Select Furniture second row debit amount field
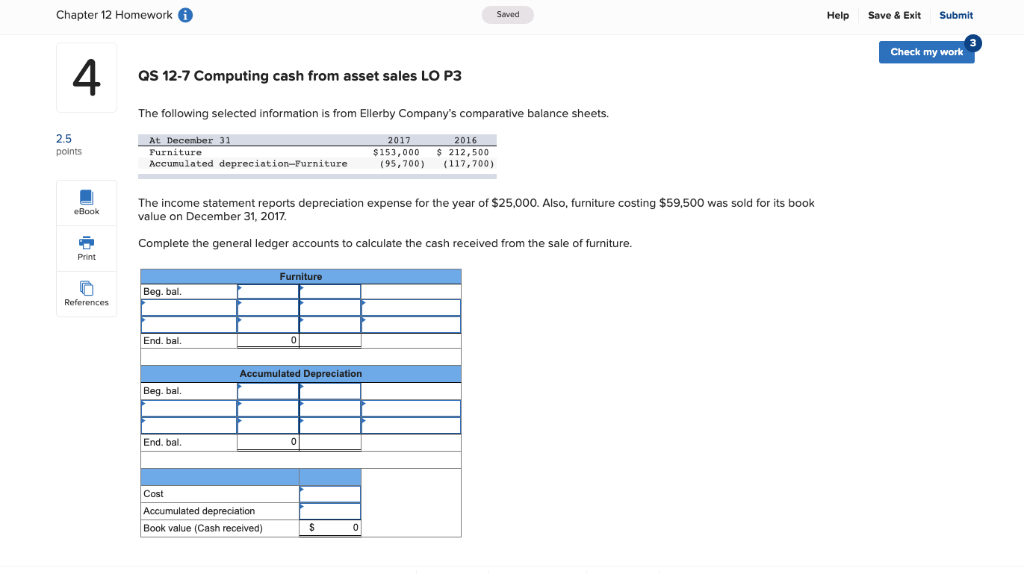The image size is (1024, 574). 268,308
